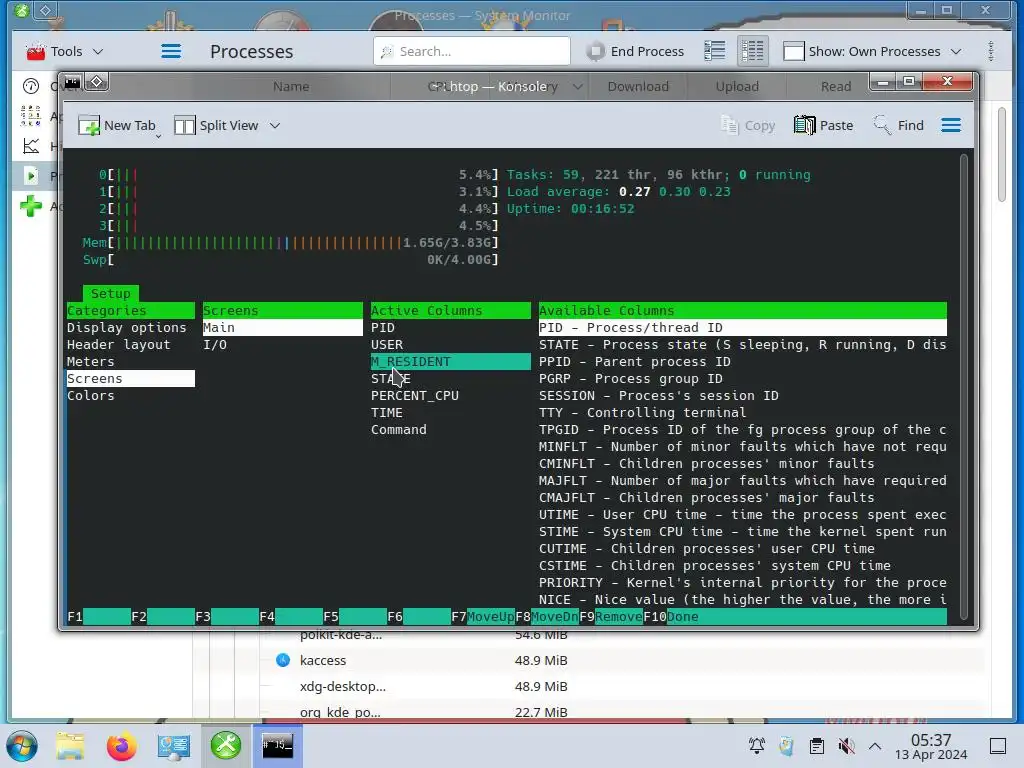This screenshot has width=1024, height=768.
Task: Open the Tools menu in System Monitor
Action: (65, 51)
